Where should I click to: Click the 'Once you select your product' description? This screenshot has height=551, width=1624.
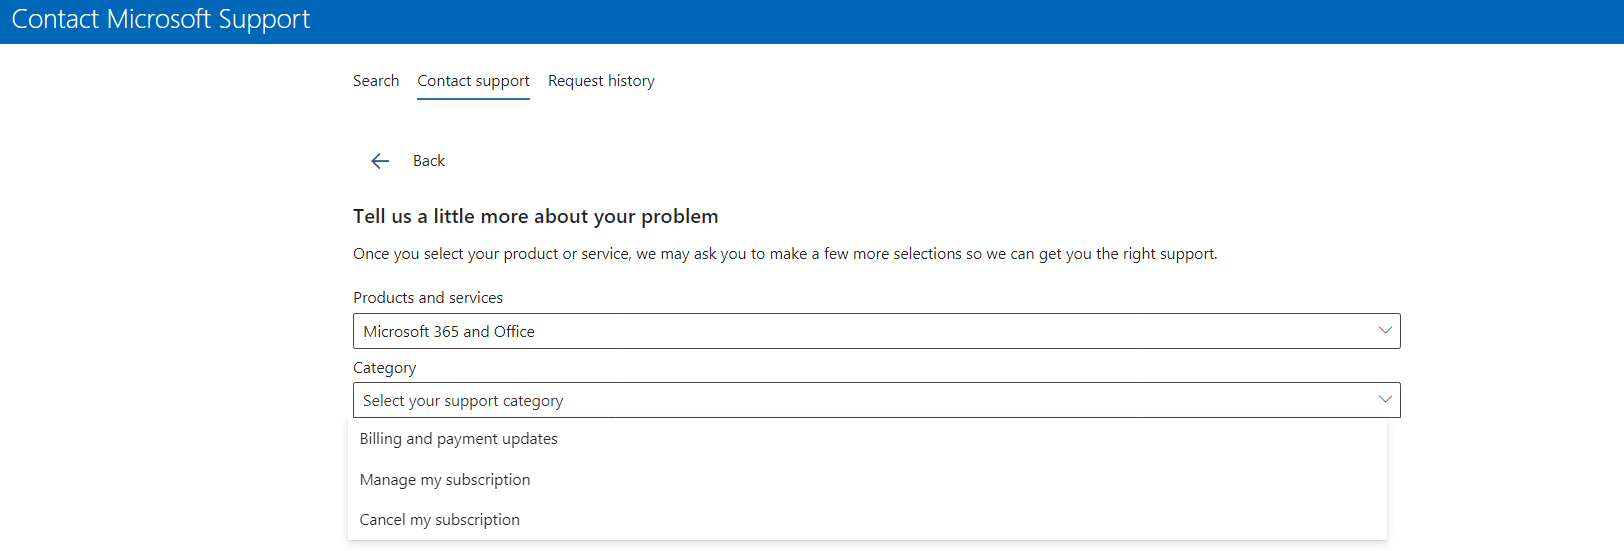[x=785, y=254]
